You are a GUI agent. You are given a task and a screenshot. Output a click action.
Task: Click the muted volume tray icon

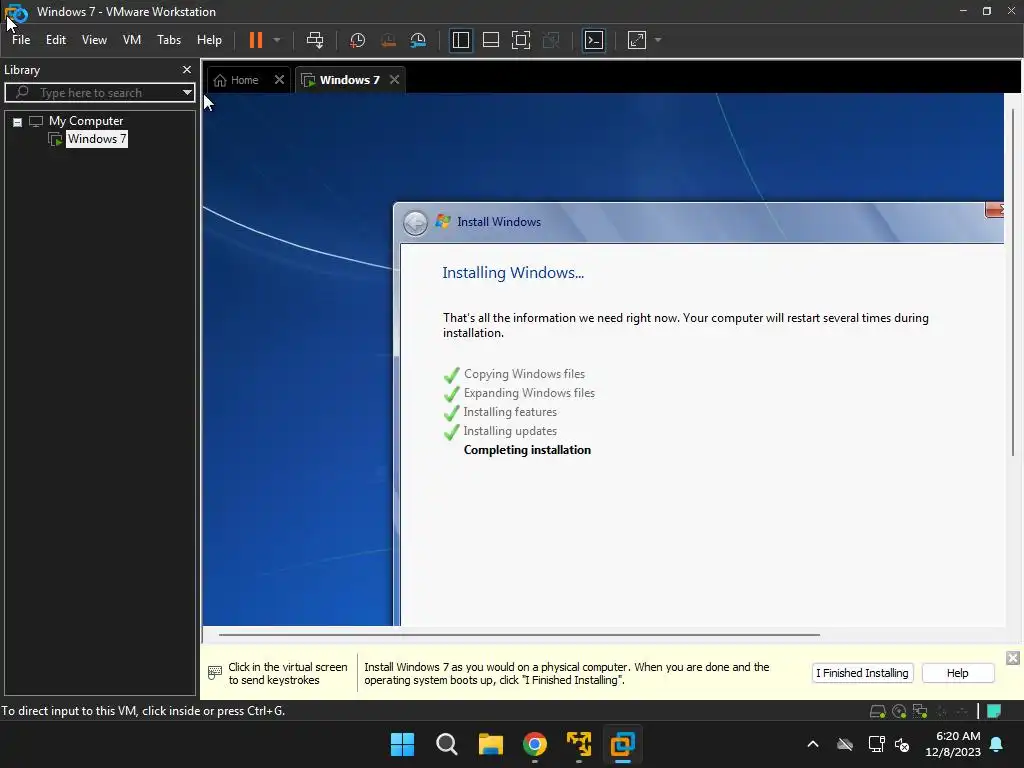click(902, 744)
